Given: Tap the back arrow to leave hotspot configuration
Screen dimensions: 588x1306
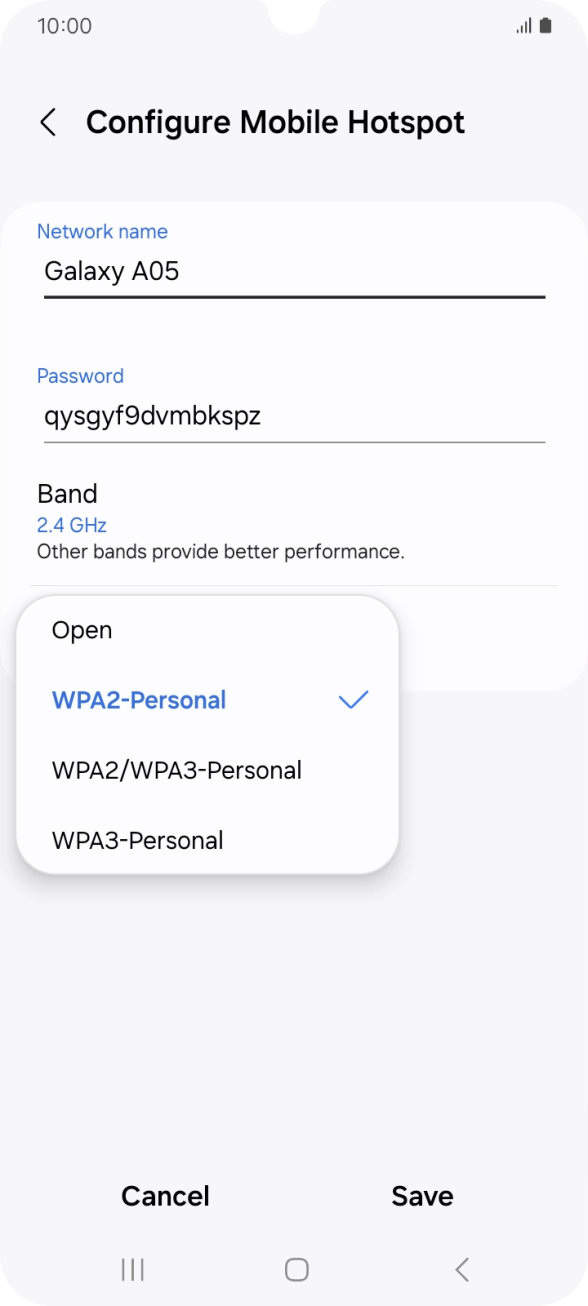Looking at the screenshot, I should (47, 122).
